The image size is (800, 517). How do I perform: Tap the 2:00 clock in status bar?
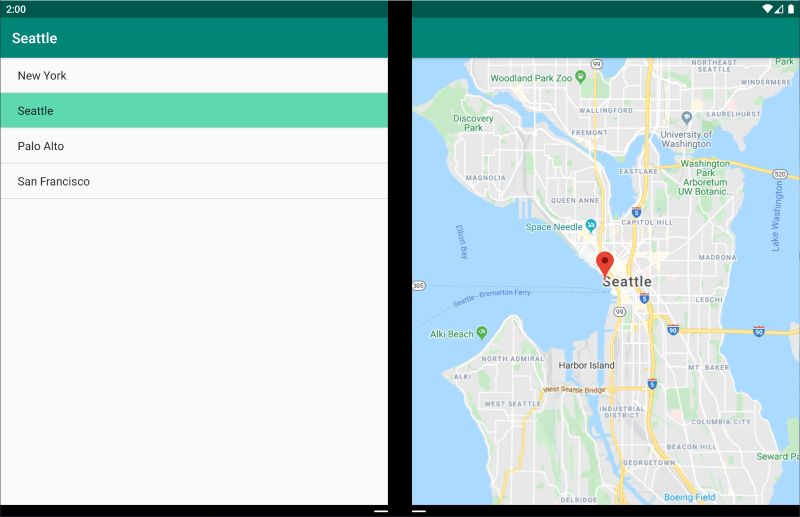pyautogui.click(x=16, y=9)
